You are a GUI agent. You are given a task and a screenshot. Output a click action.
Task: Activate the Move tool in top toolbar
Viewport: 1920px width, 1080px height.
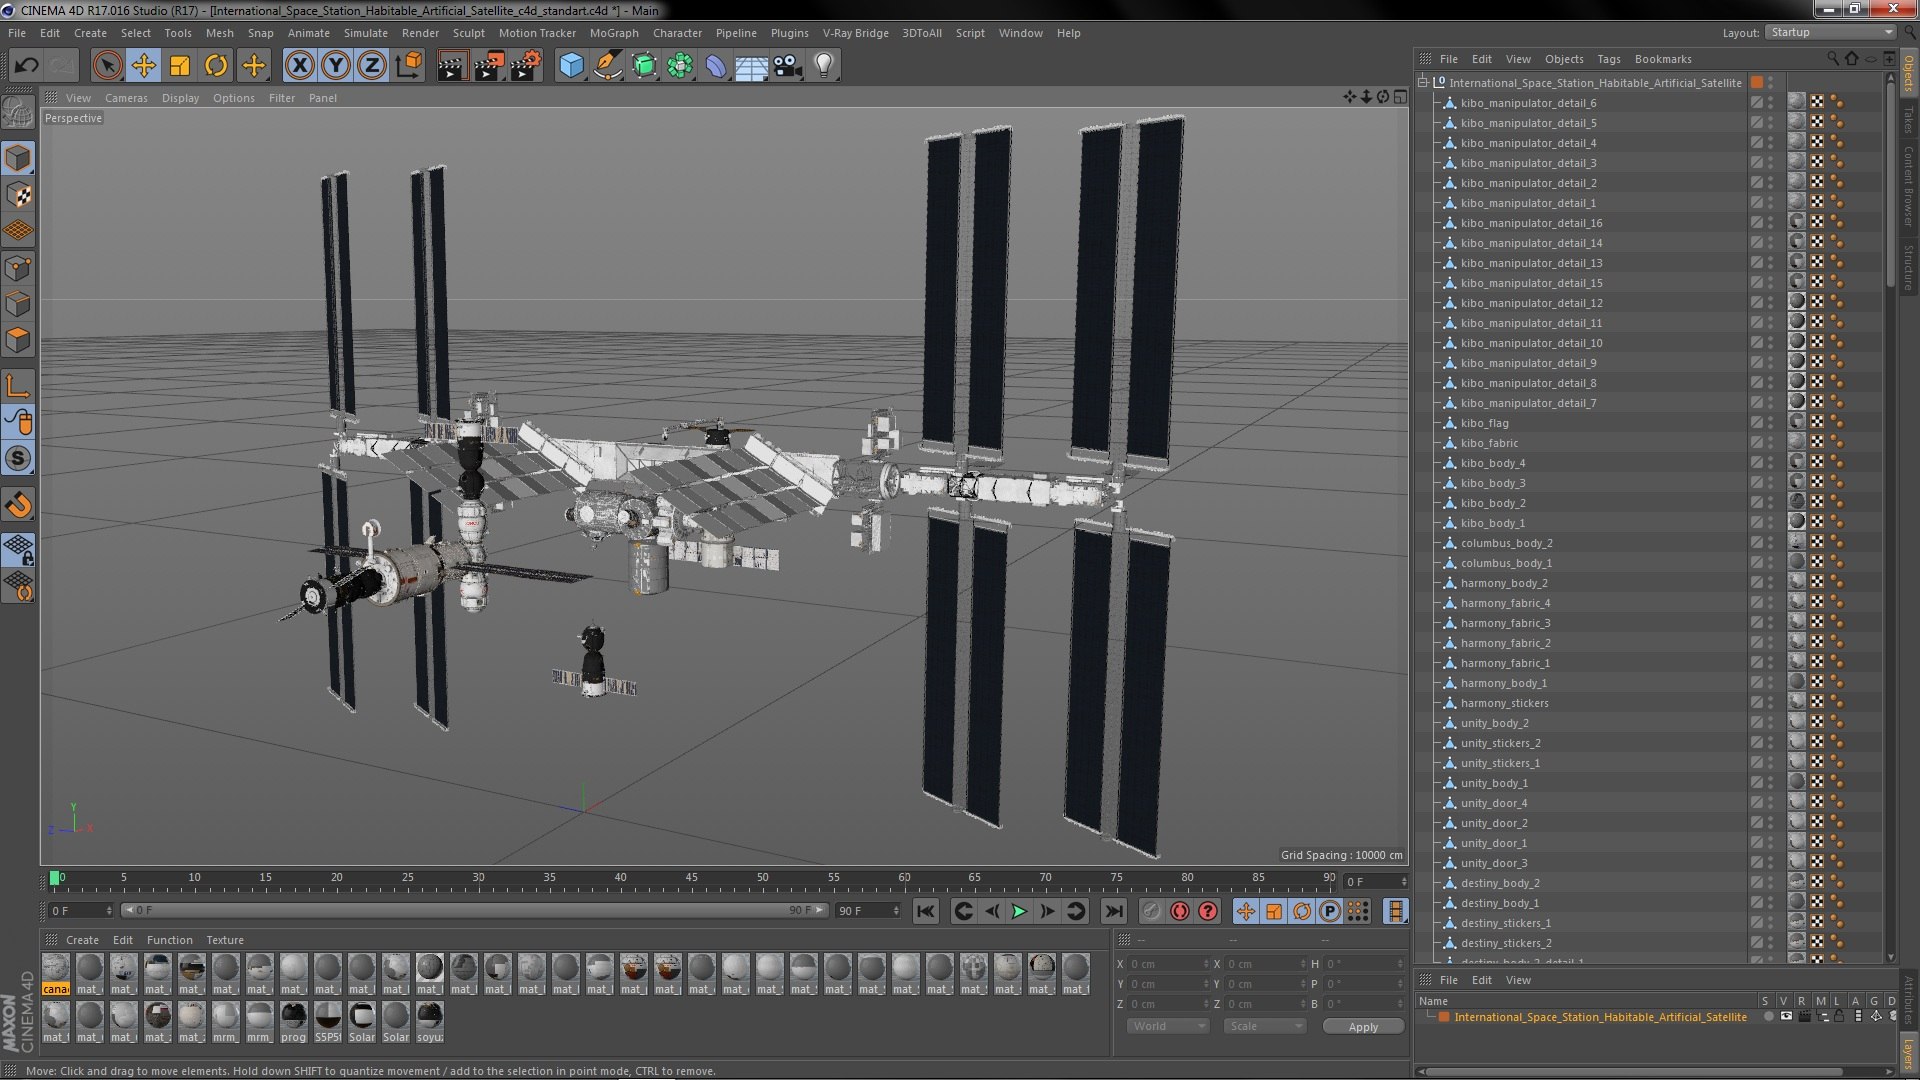coord(144,66)
